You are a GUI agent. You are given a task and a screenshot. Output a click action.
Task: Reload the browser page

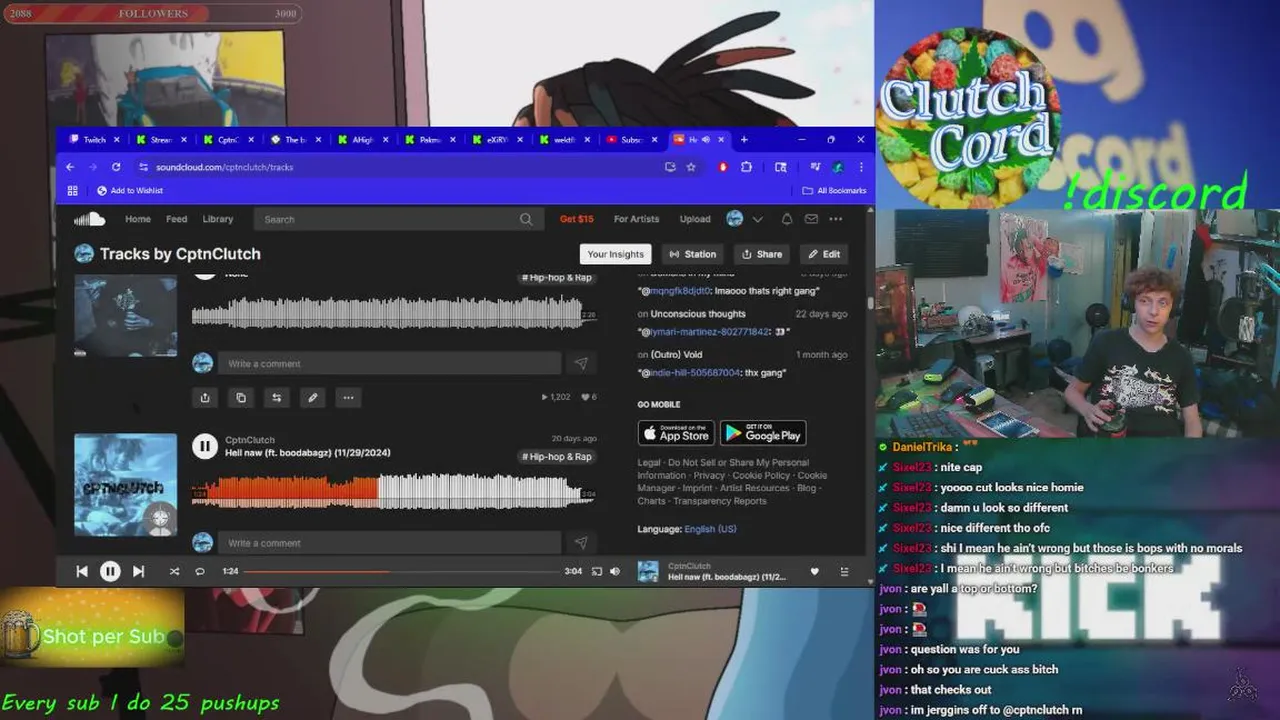pyautogui.click(x=116, y=167)
